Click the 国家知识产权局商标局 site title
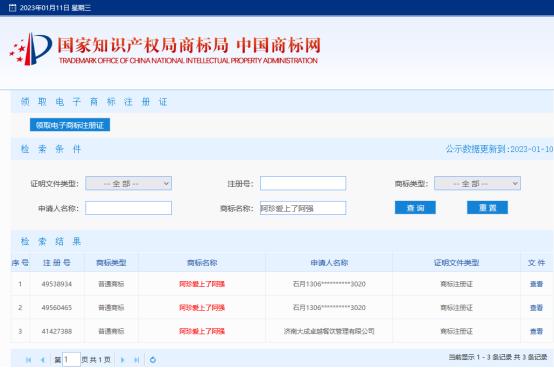The image size is (554, 368). pyautogui.click(x=143, y=46)
